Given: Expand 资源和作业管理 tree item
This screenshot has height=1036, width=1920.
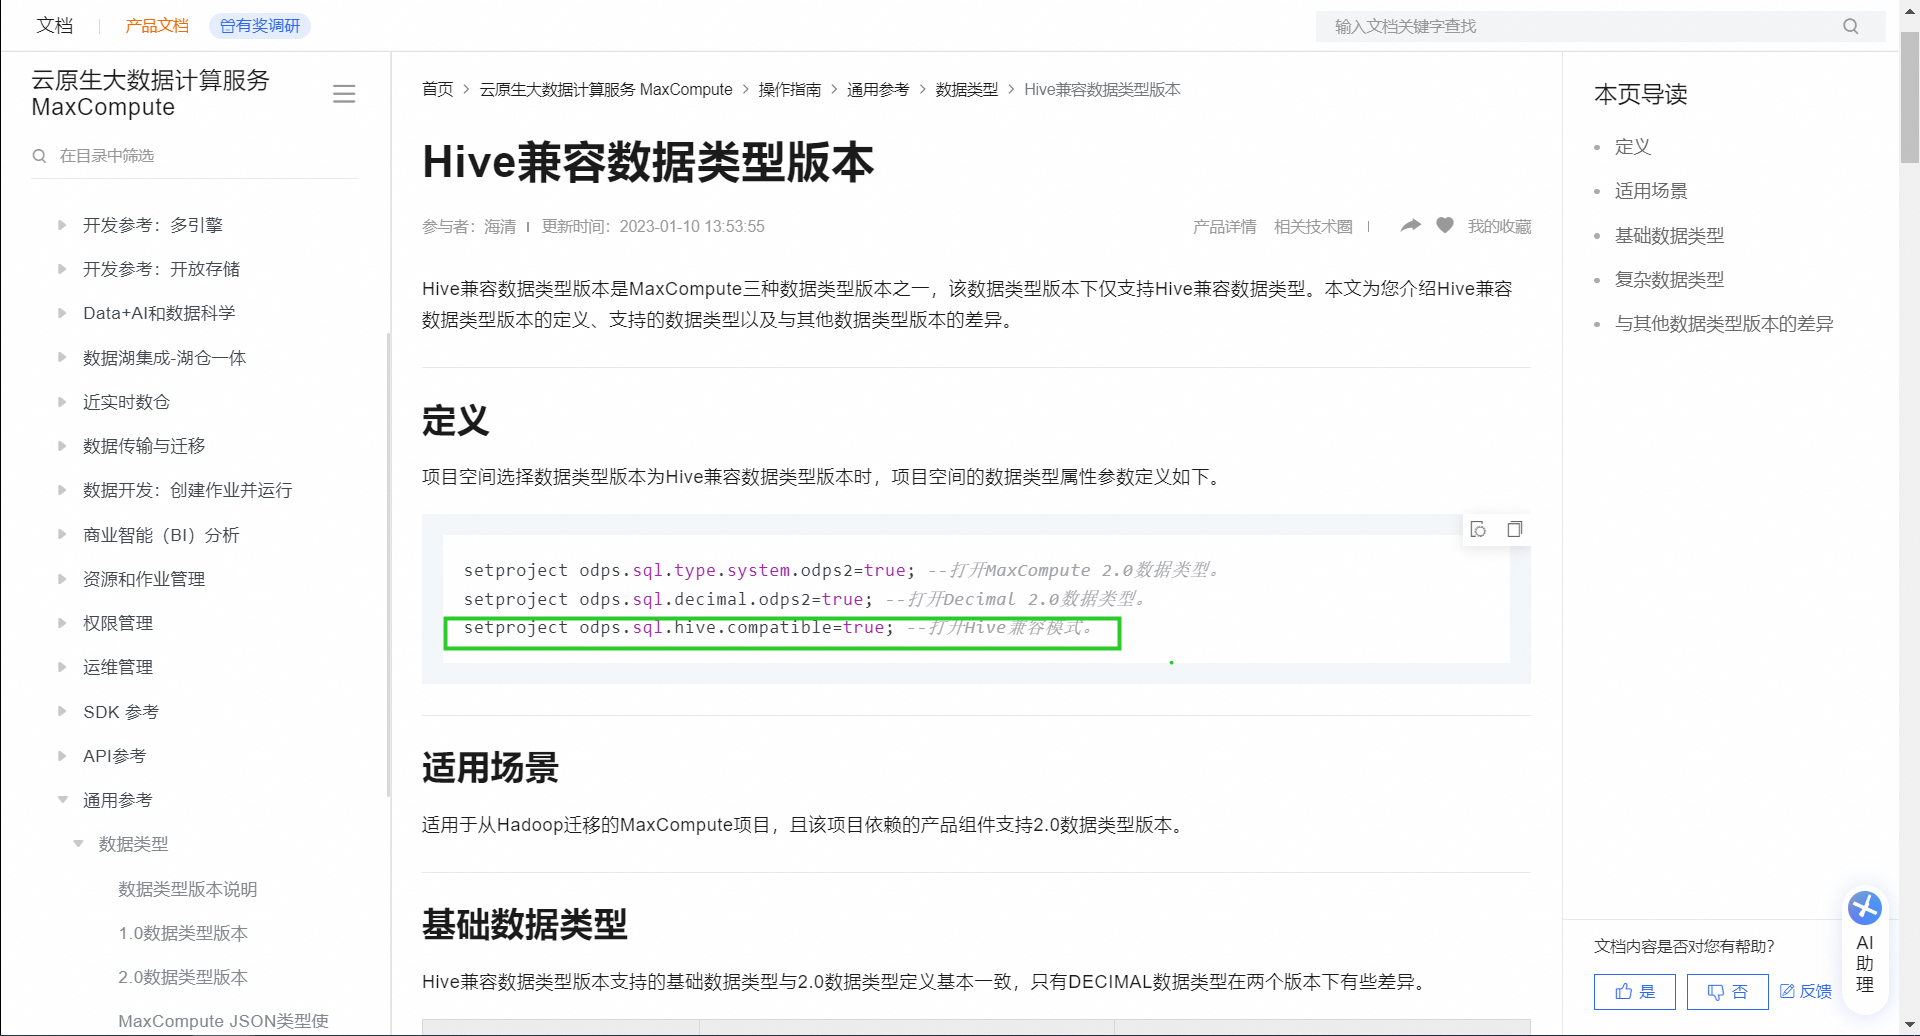Looking at the screenshot, I should click(x=62, y=578).
